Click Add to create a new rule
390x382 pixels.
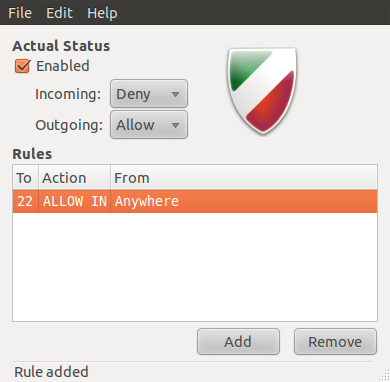point(238,342)
